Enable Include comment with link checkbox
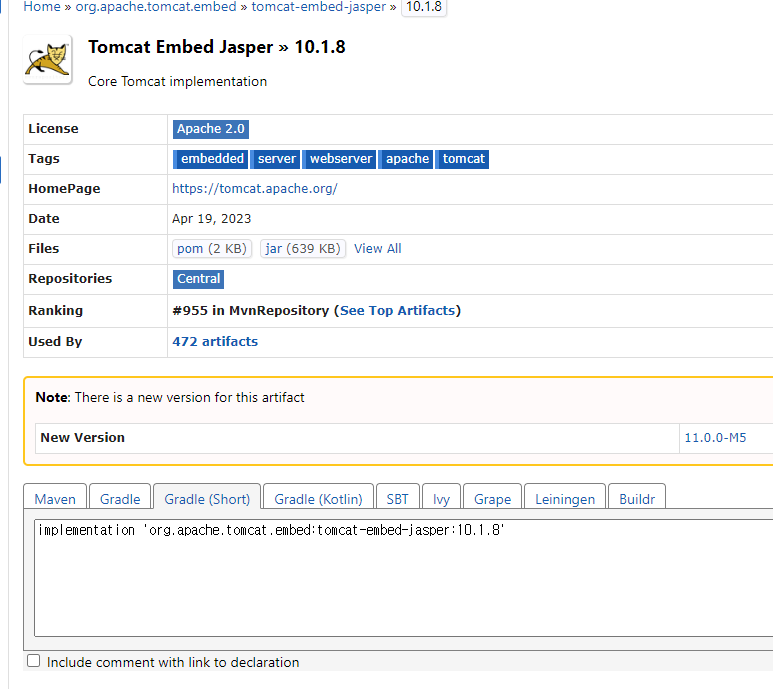This screenshot has width=773, height=689. [34, 660]
